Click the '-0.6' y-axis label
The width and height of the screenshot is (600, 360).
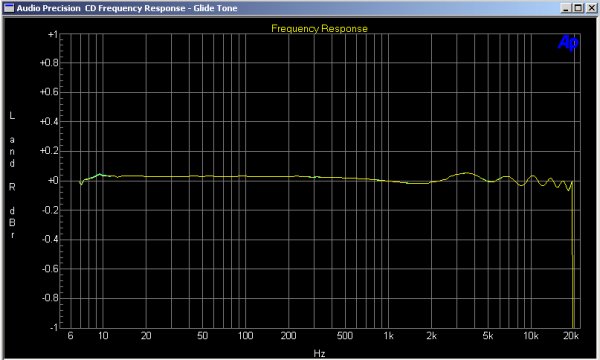(x=50, y=269)
